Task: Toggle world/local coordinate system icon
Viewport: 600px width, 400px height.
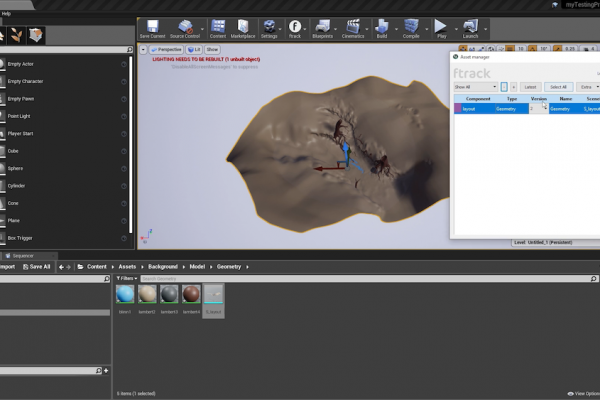Action: pos(491,49)
